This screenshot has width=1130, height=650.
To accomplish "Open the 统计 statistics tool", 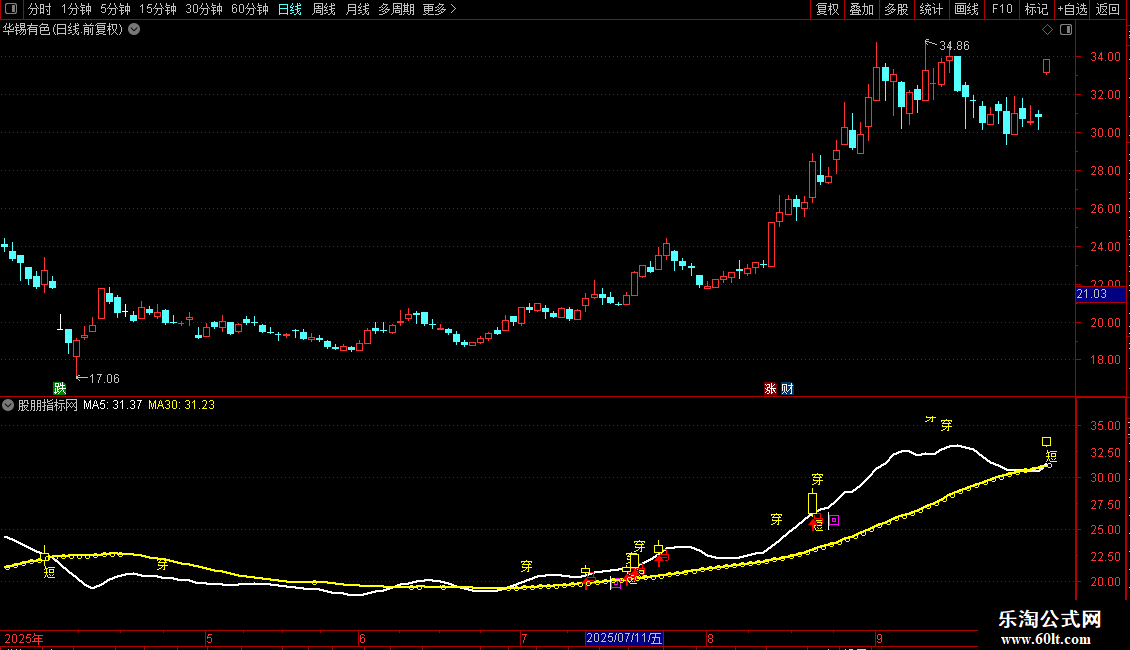I will point(930,9).
